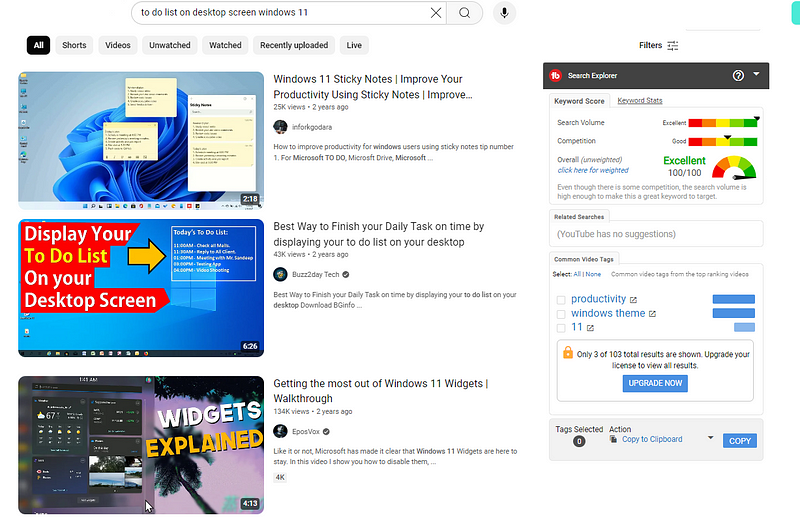Open the productivity tag external link icon

pos(633,300)
